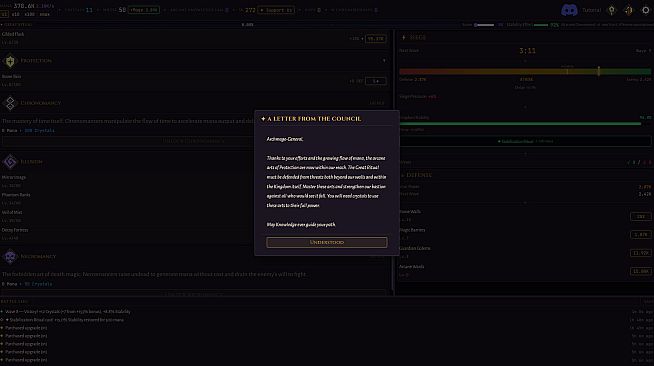The width and height of the screenshot is (654, 366).
Task: Click the Illusion school icon
Action: point(10,162)
